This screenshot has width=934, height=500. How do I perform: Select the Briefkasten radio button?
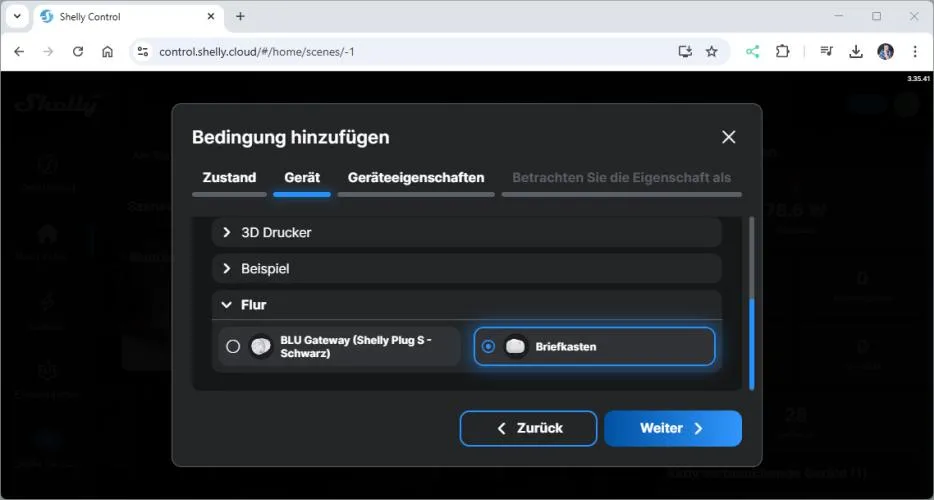click(x=488, y=346)
